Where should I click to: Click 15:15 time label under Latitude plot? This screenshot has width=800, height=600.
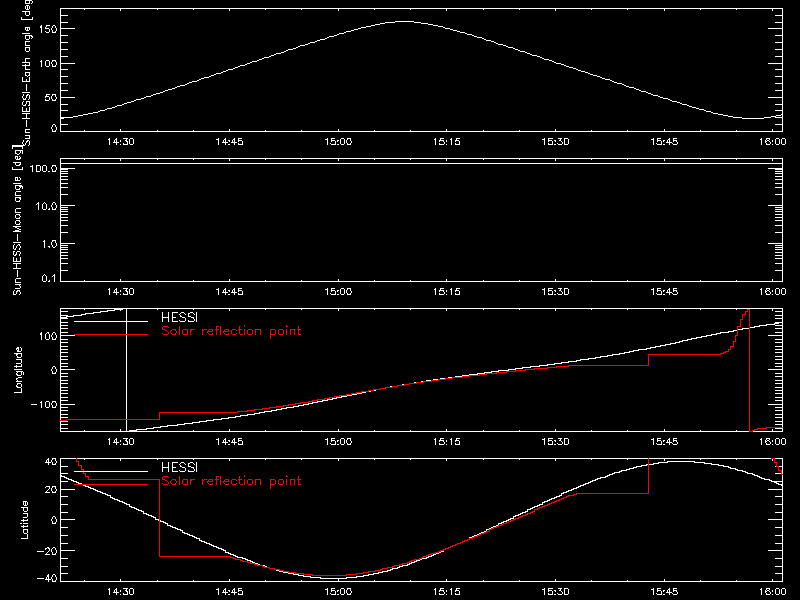[x=446, y=592]
